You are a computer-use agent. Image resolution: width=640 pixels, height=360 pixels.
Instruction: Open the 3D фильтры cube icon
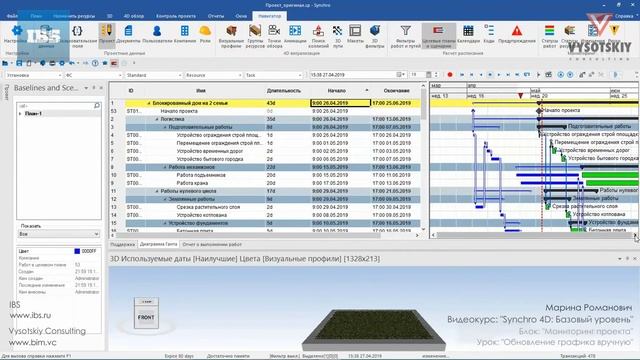[375, 31]
